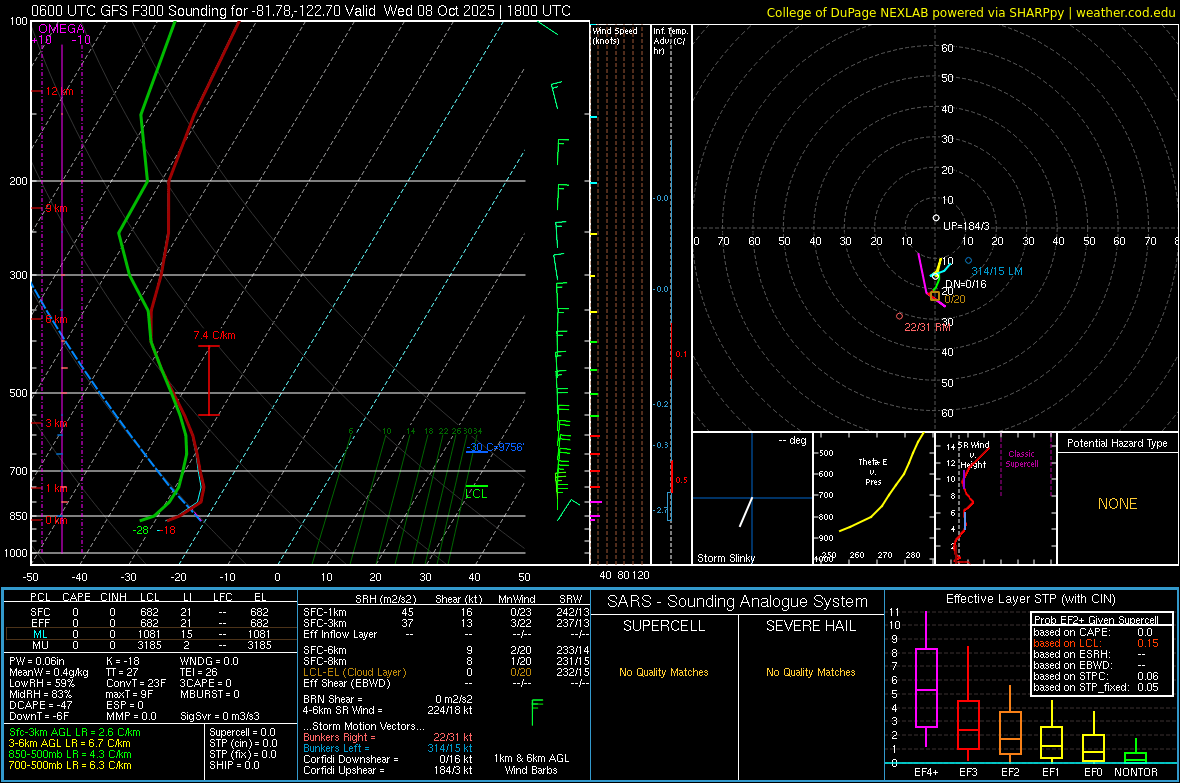Click the SHIP = 0.0 parameter
1180x783 pixels.
pyautogui.click(x=234, y=765)
